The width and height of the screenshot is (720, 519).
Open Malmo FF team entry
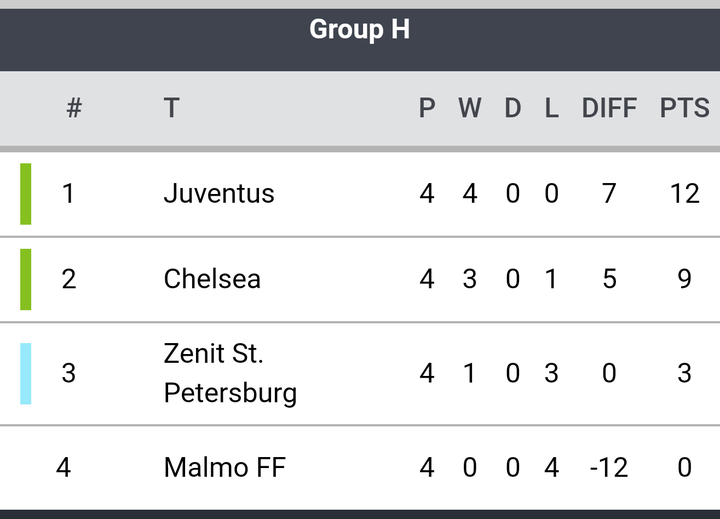pyautogui.click(x=225, y=468)
